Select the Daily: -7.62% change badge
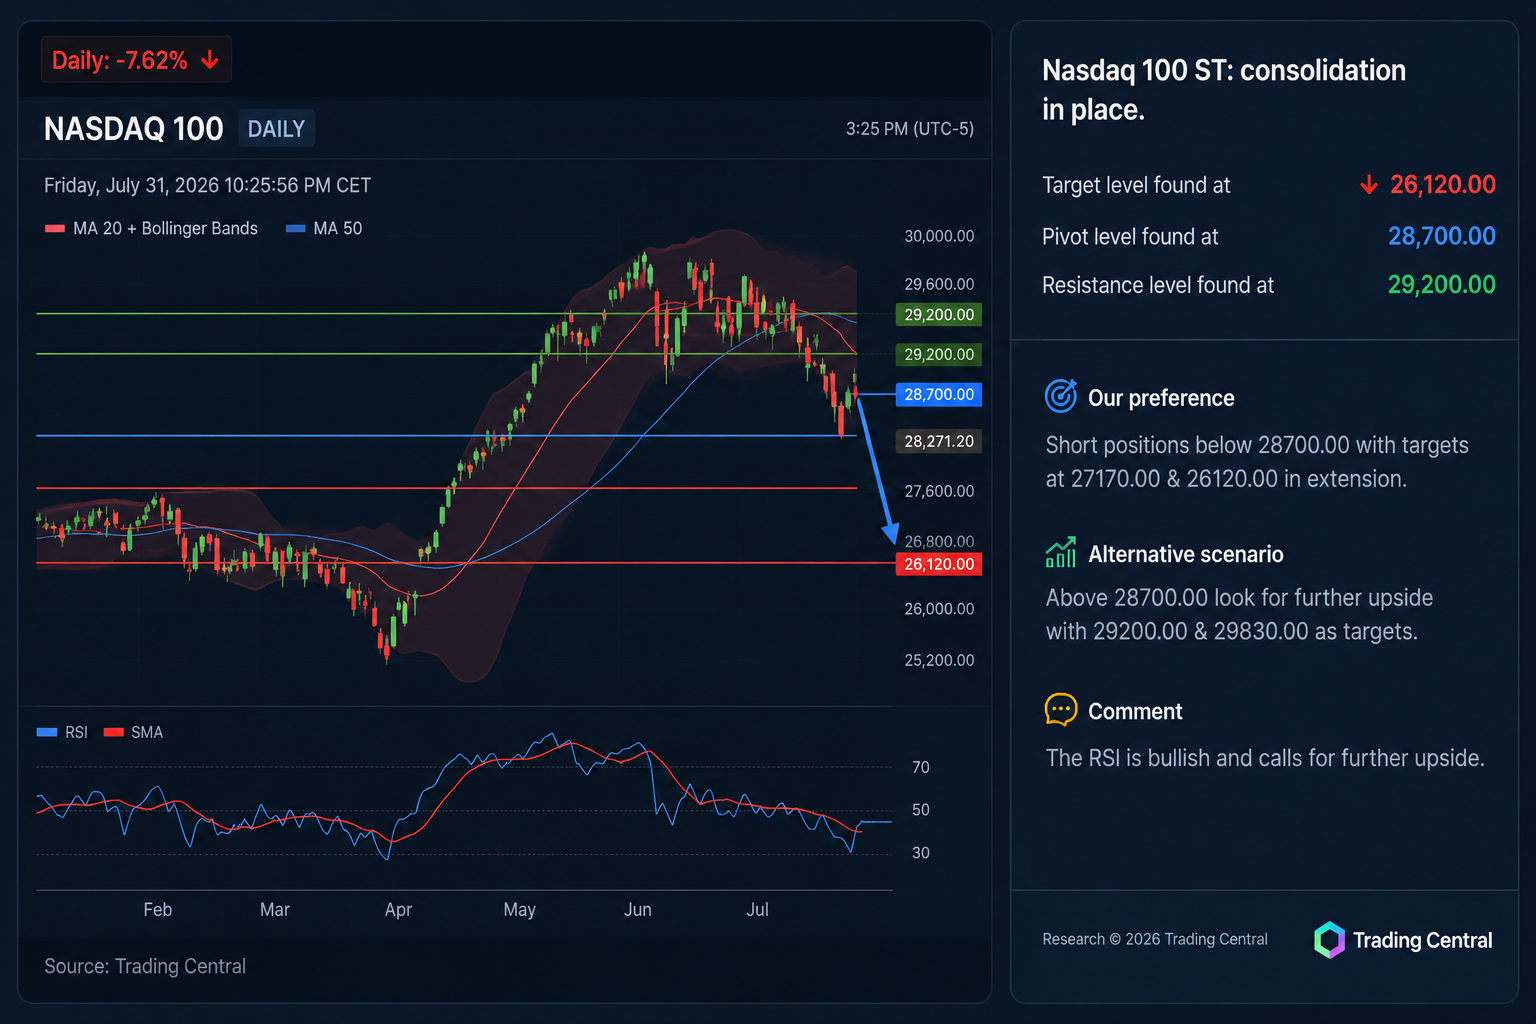 pyautogui.click(x=136, y=60)
